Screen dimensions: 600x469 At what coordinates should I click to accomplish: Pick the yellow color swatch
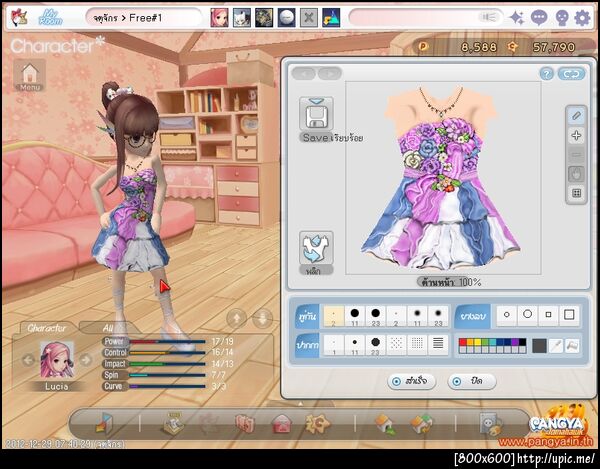[478, 342]
